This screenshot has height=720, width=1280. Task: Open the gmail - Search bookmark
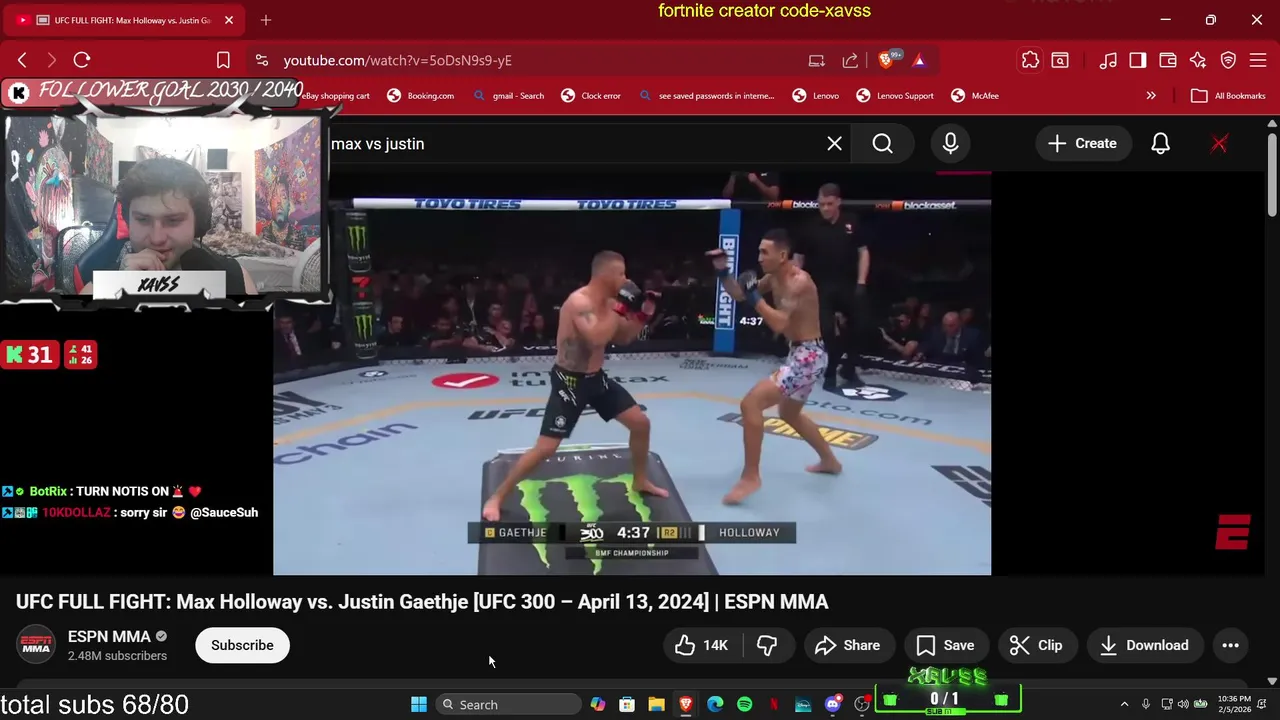509,96
